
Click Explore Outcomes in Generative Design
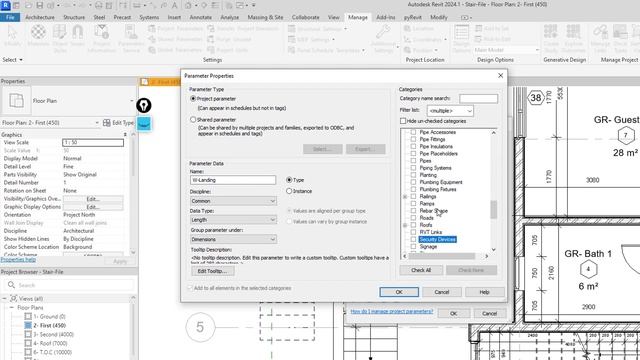573,38
